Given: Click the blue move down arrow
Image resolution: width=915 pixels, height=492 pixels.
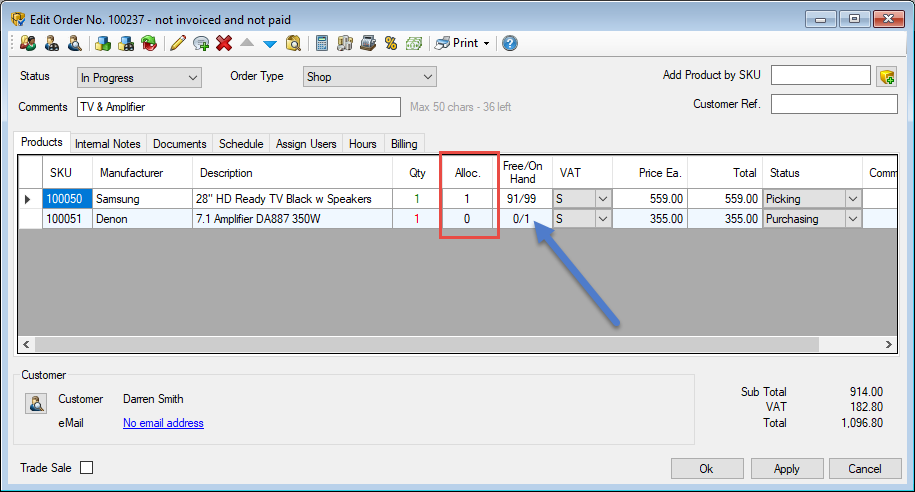Looking at the screenshot, I should coord(269,43).
